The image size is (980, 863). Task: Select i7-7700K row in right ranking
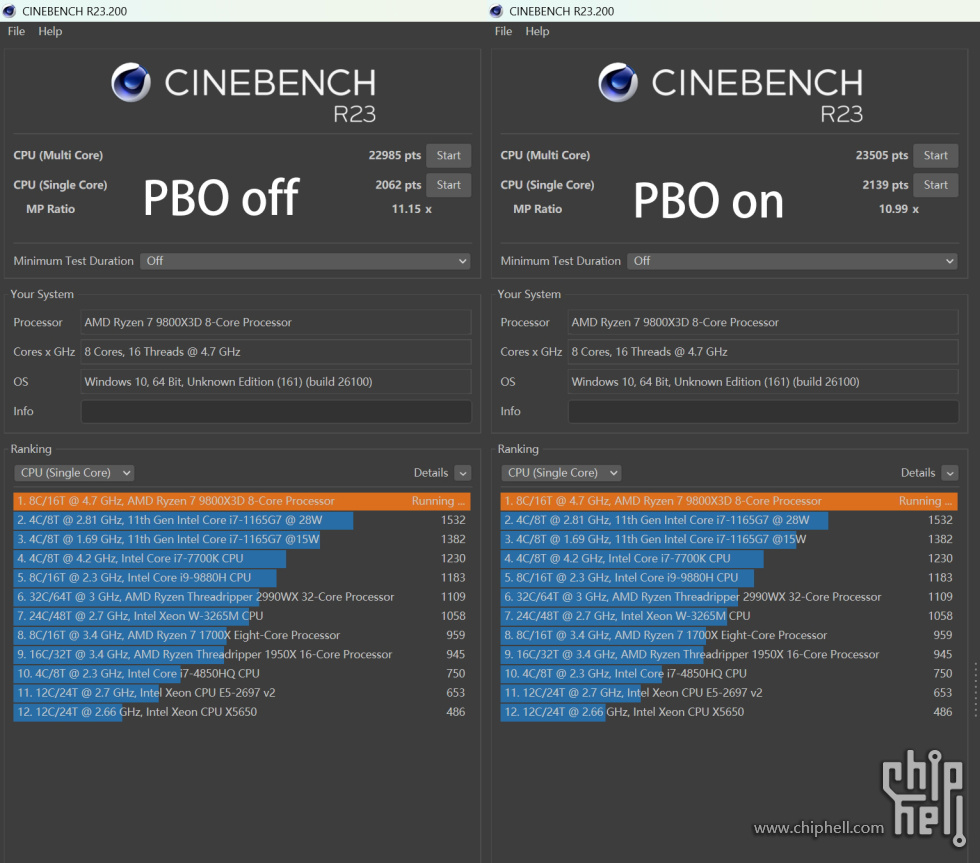point(729,559)
